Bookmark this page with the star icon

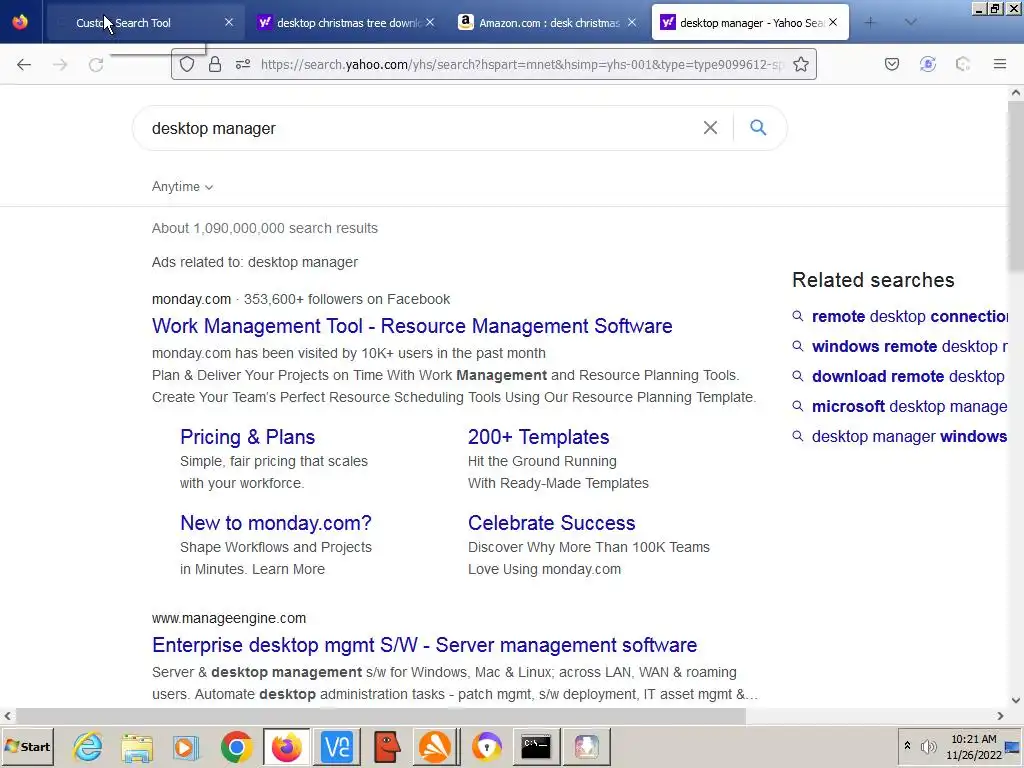(801, 64)
